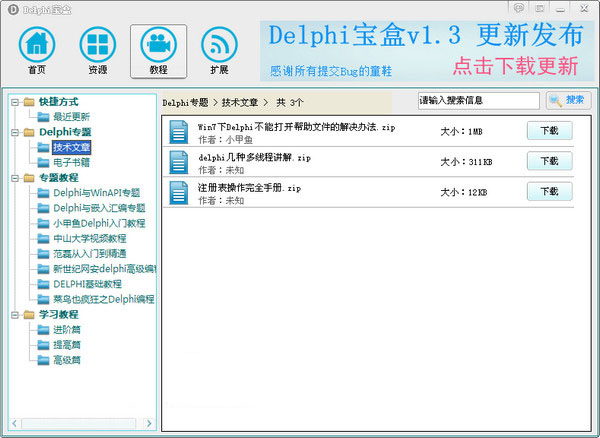This screenshot has width=600, height=438.
Task: Collapse the 快捷方式 tree node
Action: pos(15,102)
